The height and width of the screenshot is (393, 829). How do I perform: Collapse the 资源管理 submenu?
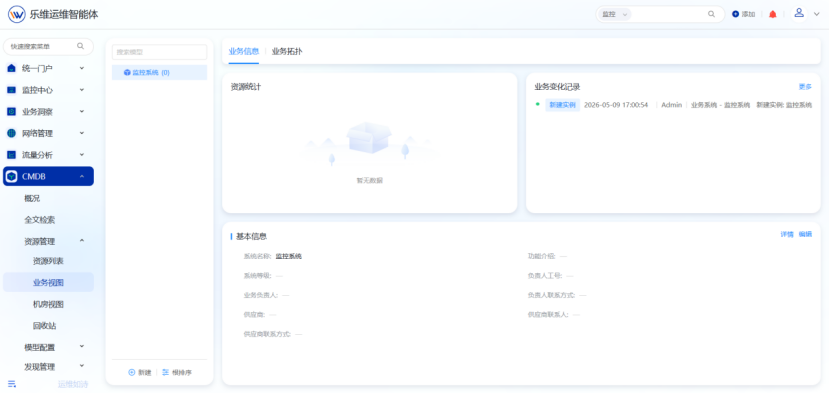tap(82, 241)
